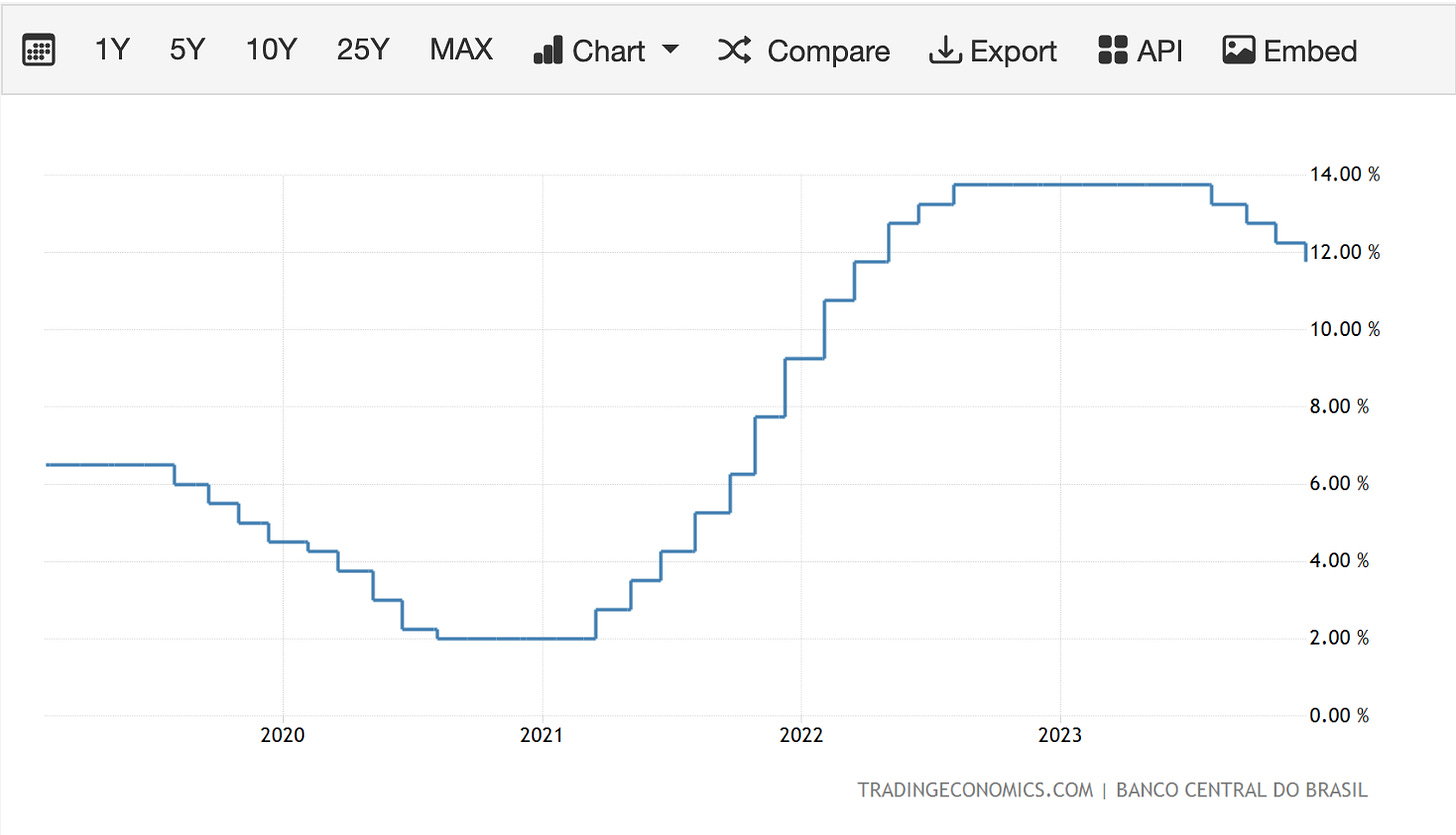Open the calendar date picker icon

[38, 50]
